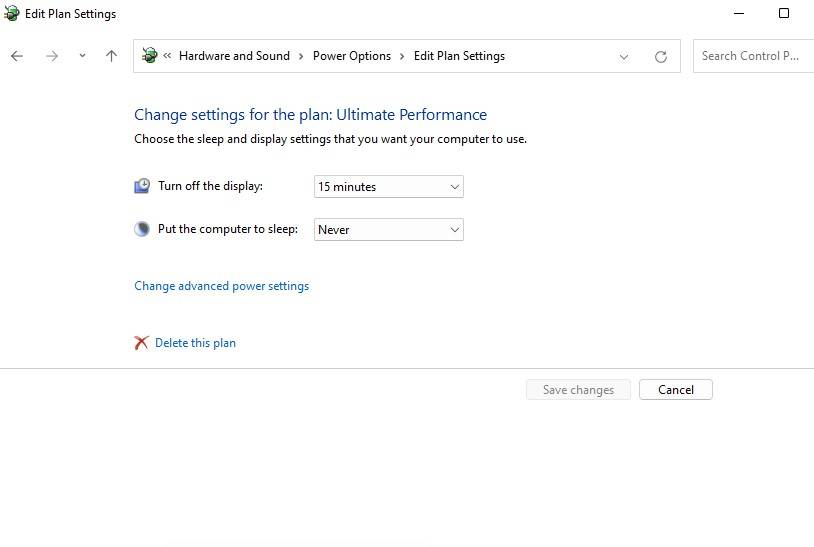Go up one level with Up arrow

pos(111,56)
